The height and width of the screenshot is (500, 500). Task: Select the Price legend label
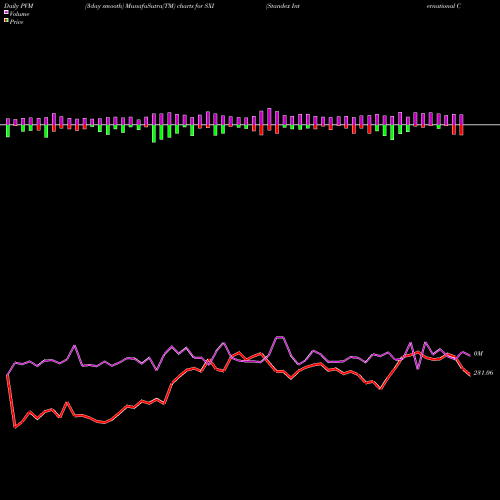tap(16, 22)
